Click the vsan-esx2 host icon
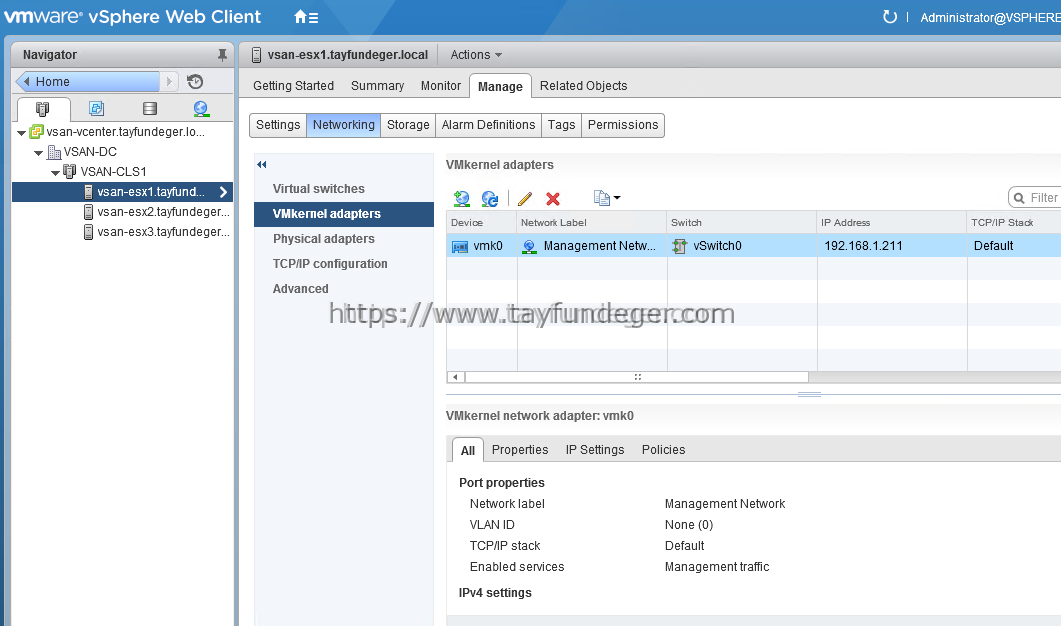 [88, 212]
